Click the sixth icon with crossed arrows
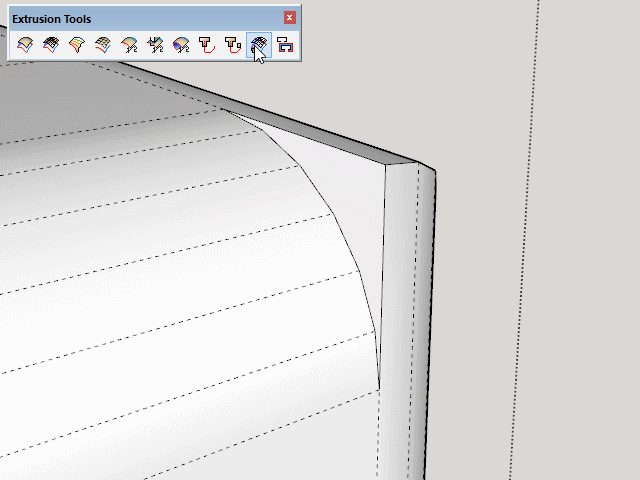640x480 pixels. pyautogui.click(x=155, y=44)
